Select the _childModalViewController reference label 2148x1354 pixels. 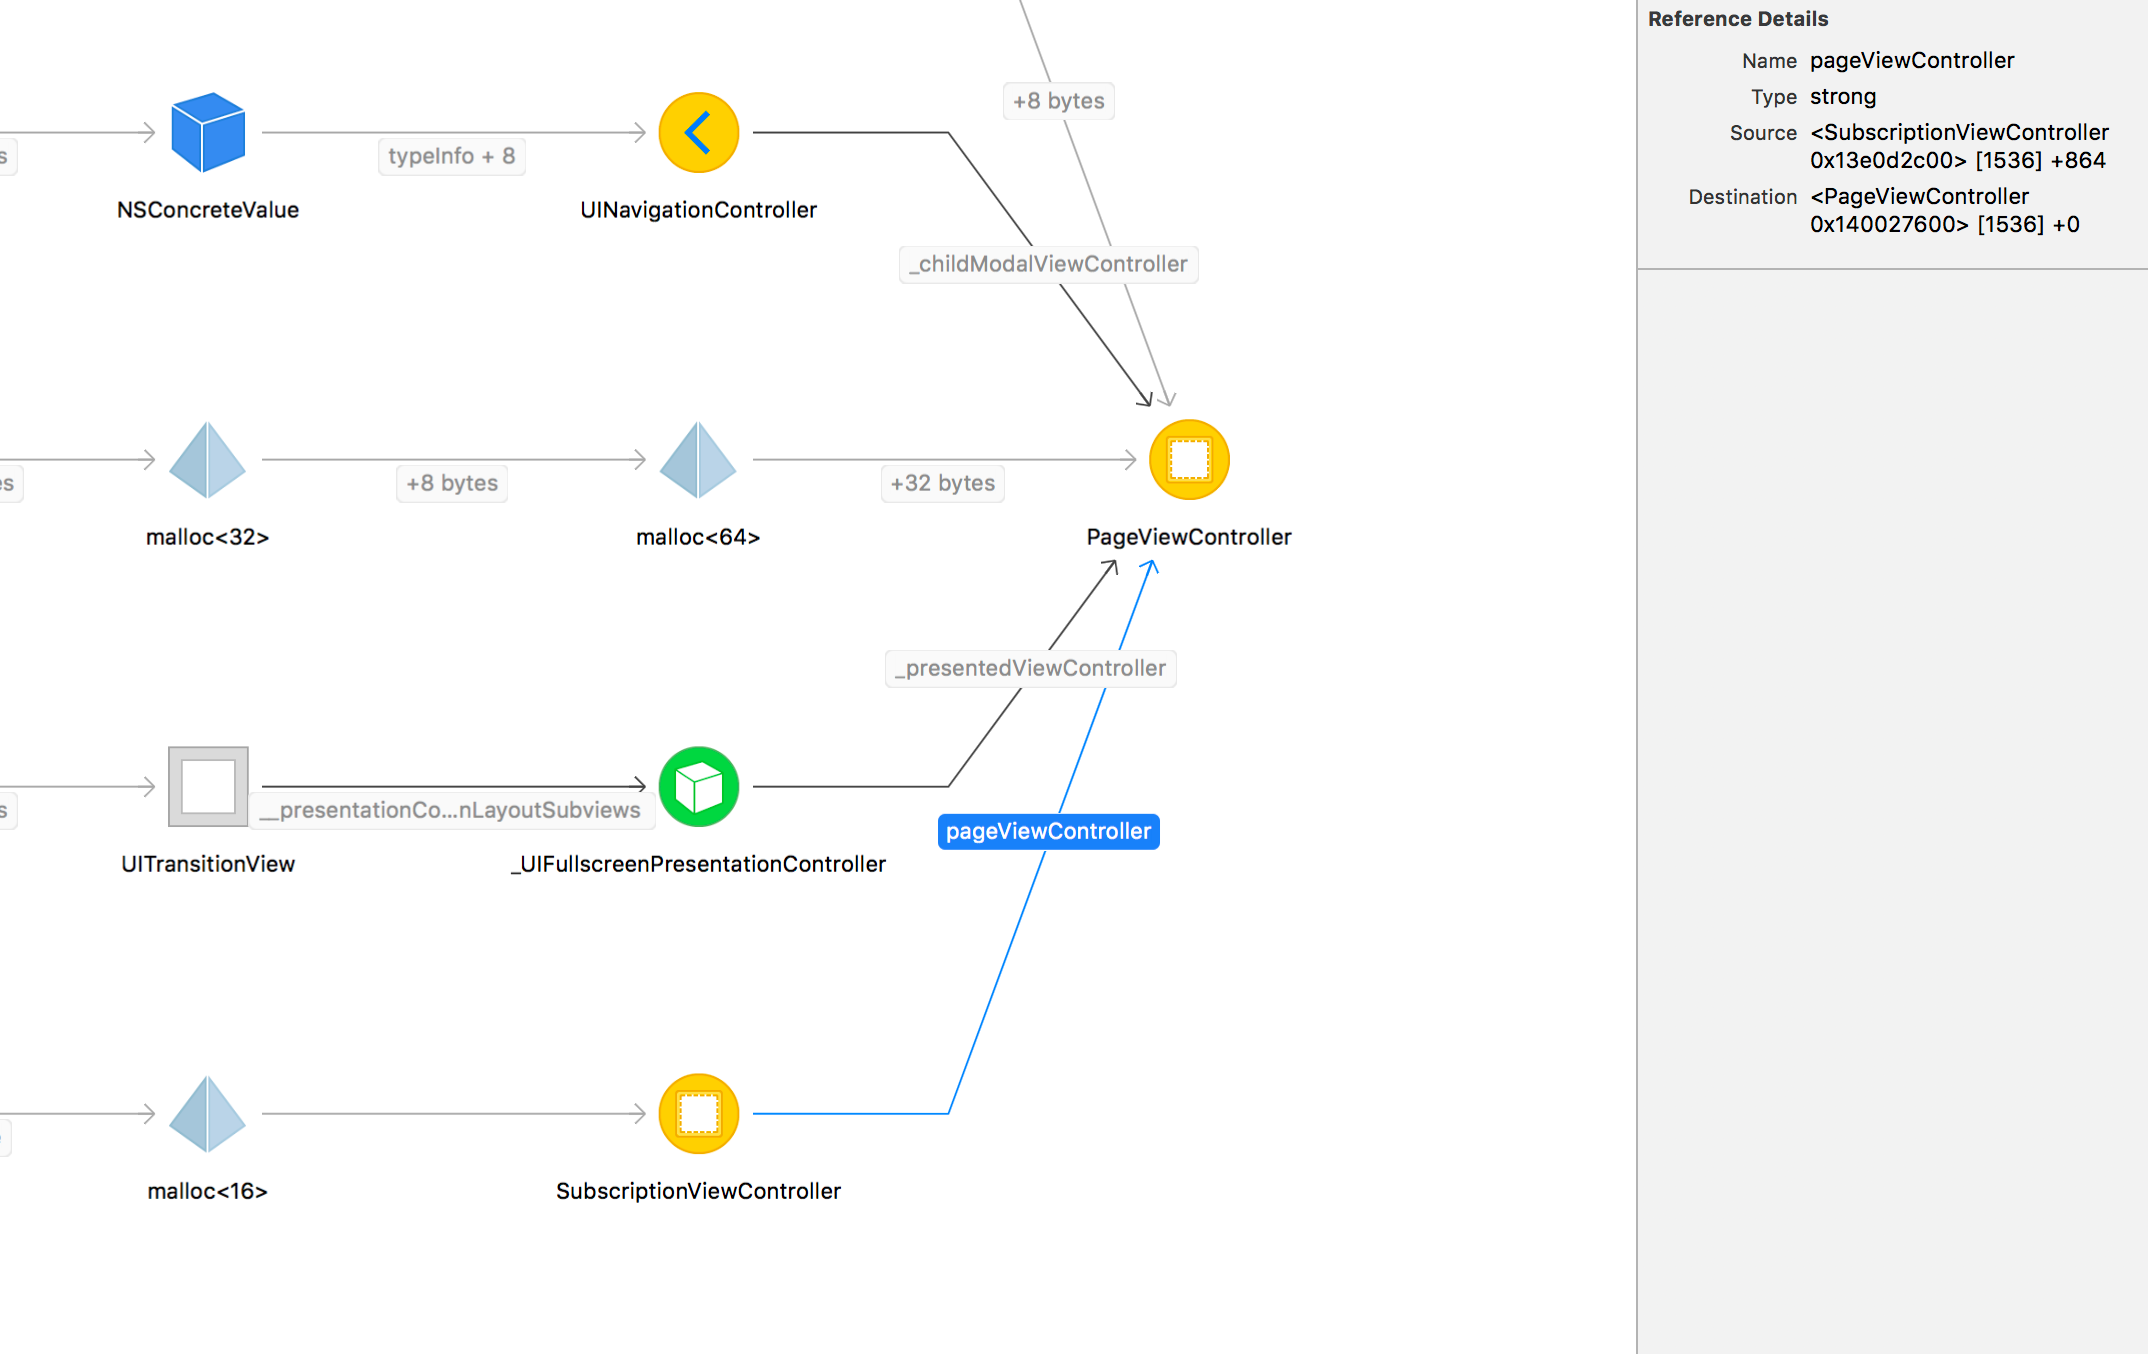pyautogui.click(x=1048, y=264)
